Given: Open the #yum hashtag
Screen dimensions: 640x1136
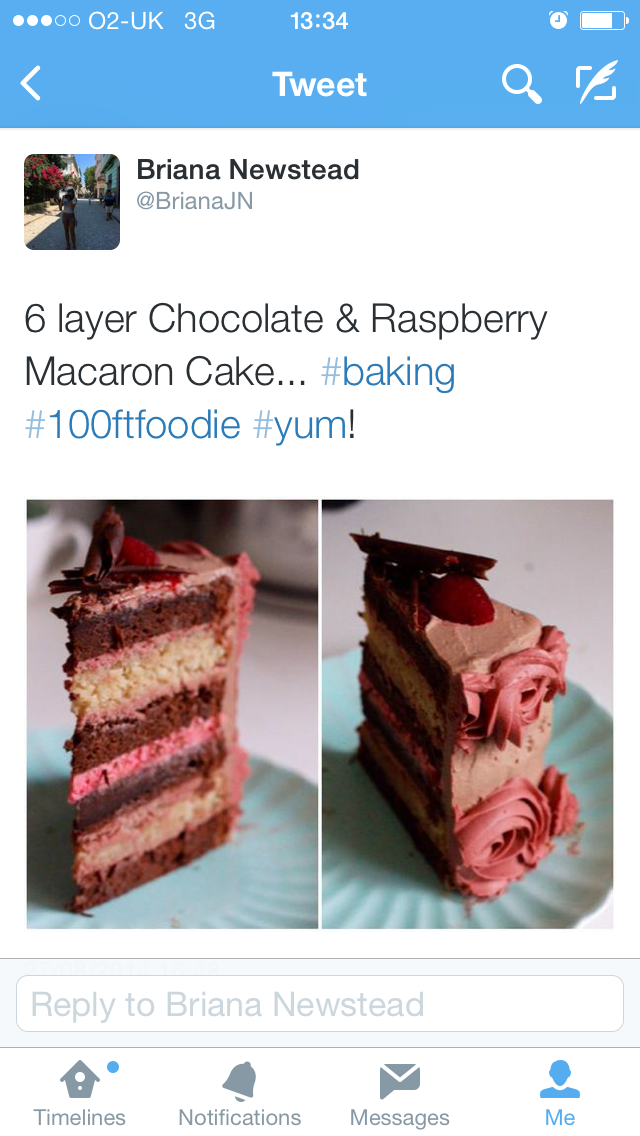Looking at the screenshot, I should tap(300, 425).
